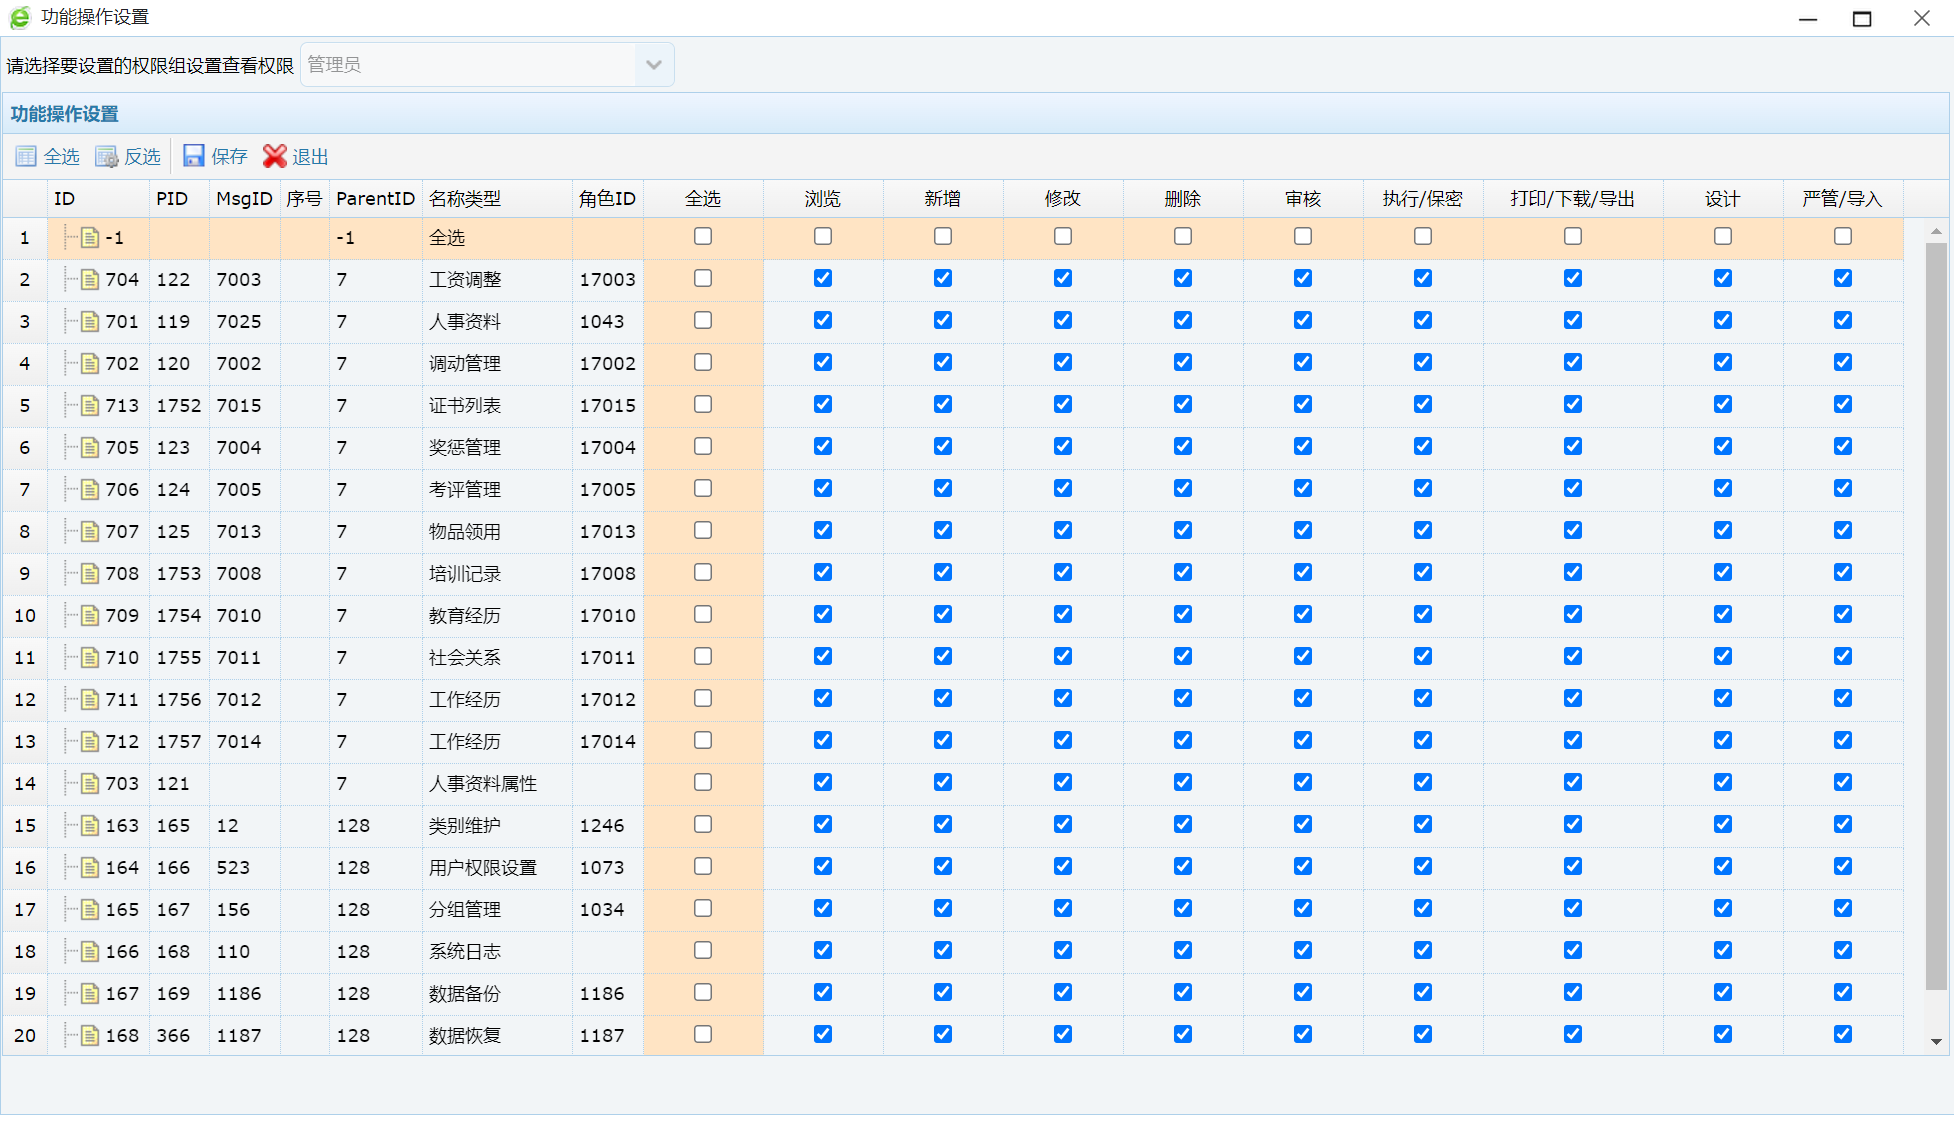This screenshot has width=1954, height=1122.
Task: Click the document icon in row 数据备份
Action: coord(90,993)
